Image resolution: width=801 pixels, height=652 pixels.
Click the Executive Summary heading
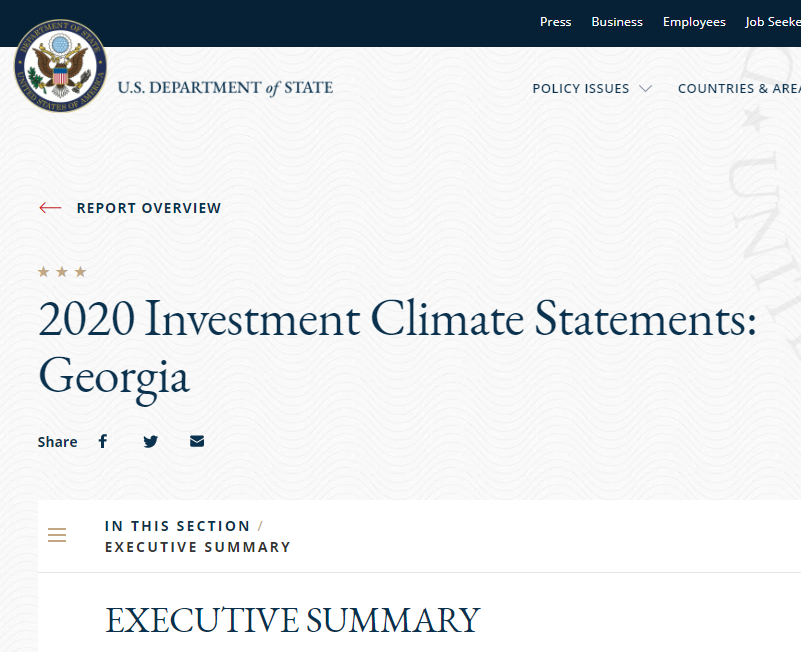292,620
